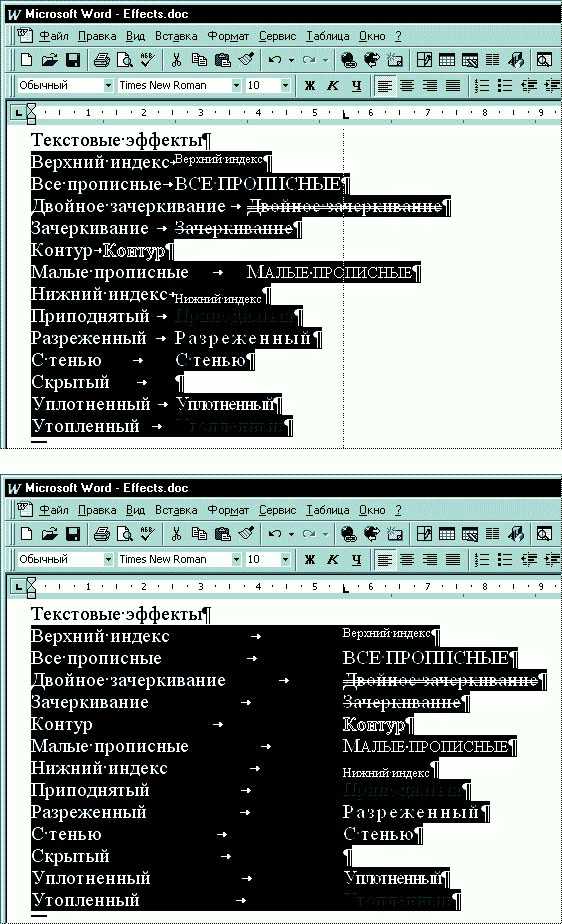Click document control icon beside Файл, upper window
The height and width of the screenshot is (924, 562).
click(25, 36)
